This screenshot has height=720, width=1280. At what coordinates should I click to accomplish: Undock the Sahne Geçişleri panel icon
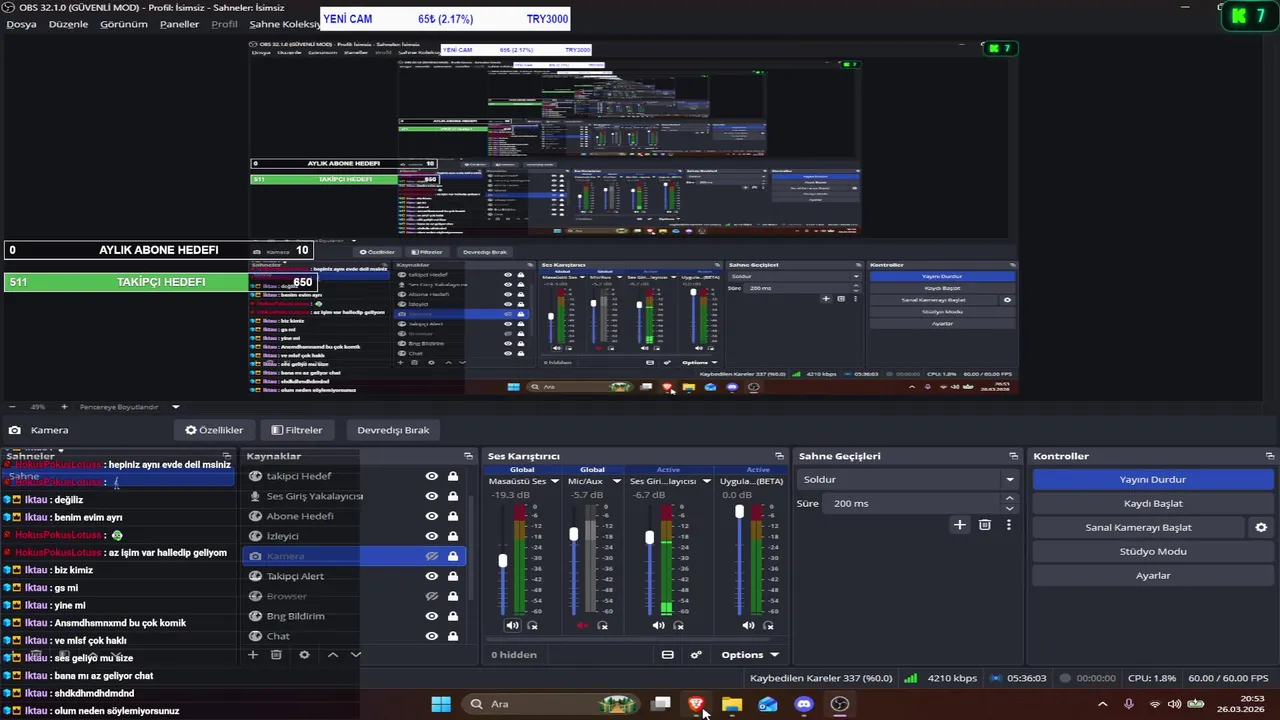tap(1013, 456)
